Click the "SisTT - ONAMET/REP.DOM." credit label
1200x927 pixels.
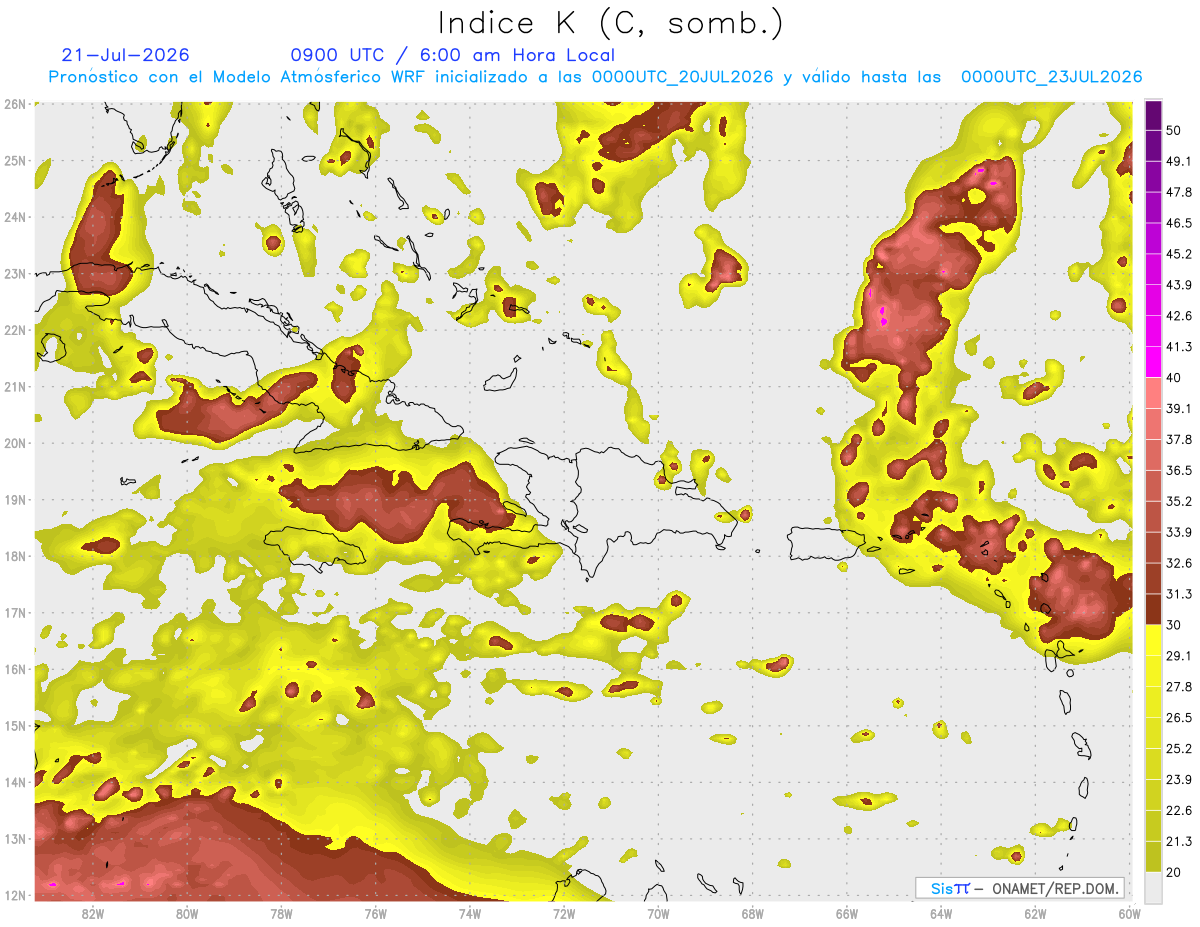tap(1020, 888)
